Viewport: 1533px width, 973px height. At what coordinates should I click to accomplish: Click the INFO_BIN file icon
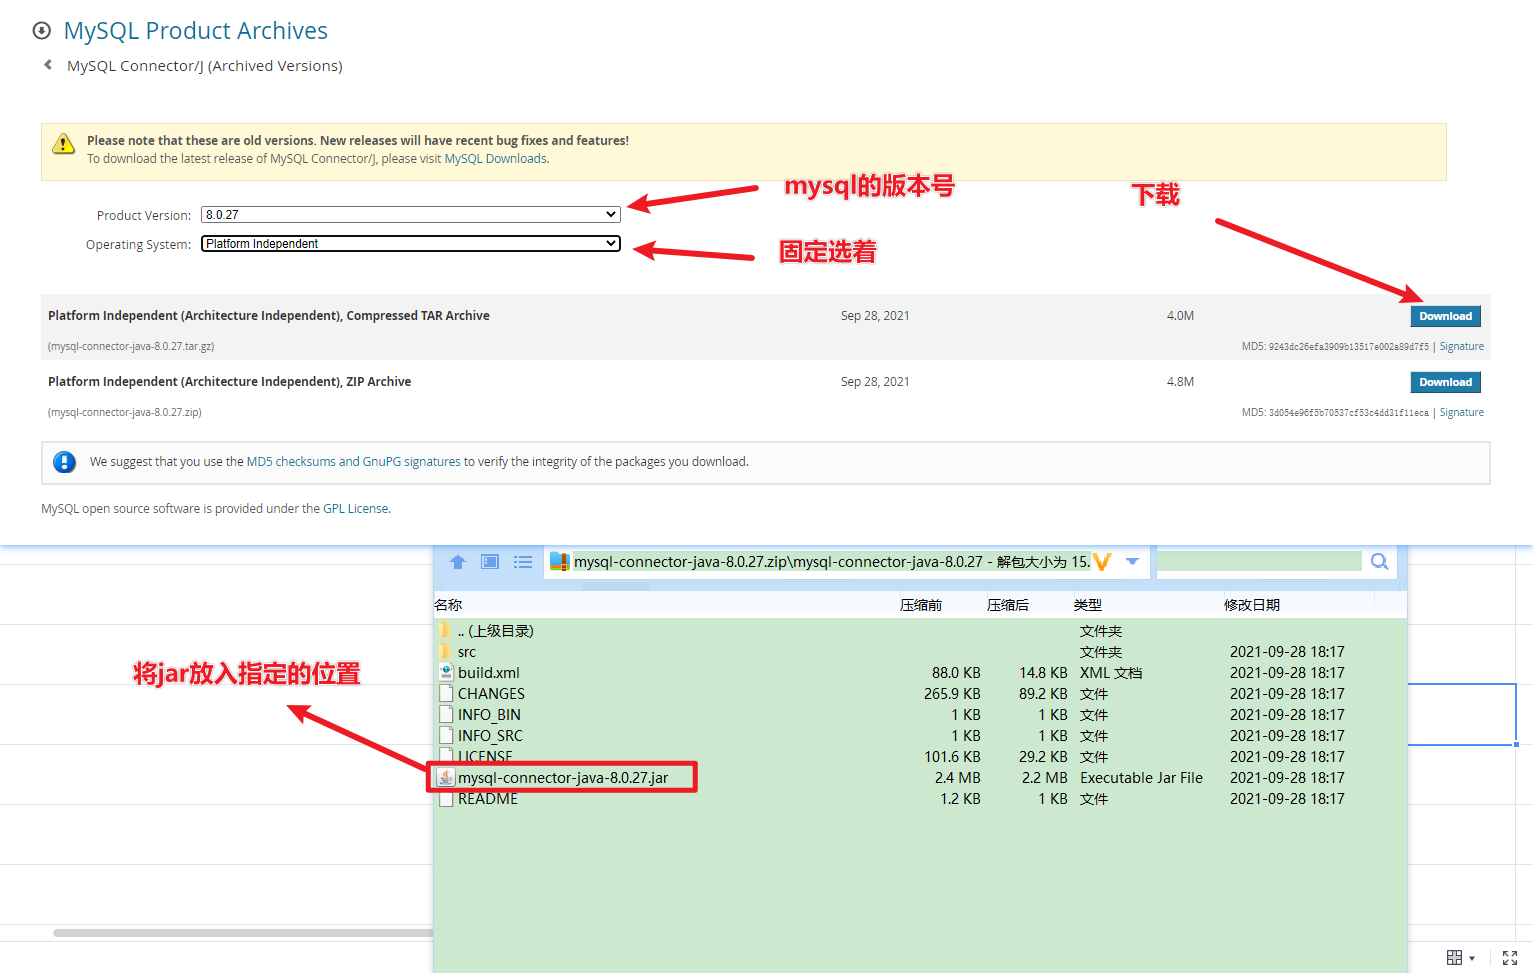tap(446, 714)
